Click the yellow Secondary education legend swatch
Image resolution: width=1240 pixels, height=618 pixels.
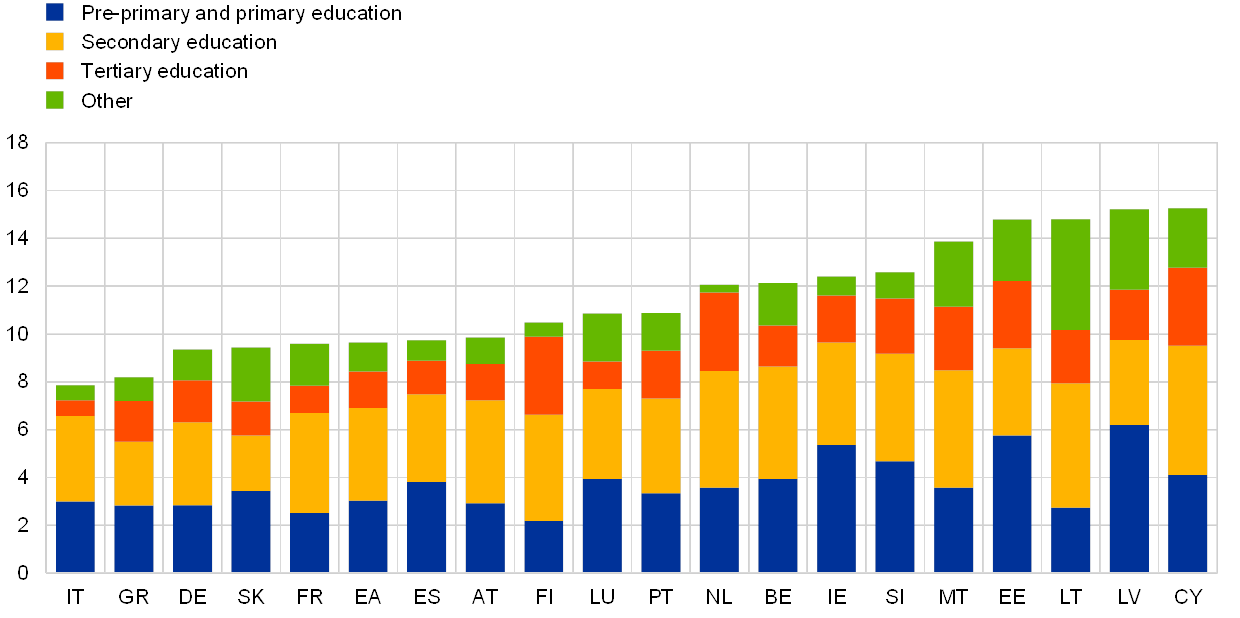[x=55, y=42]
